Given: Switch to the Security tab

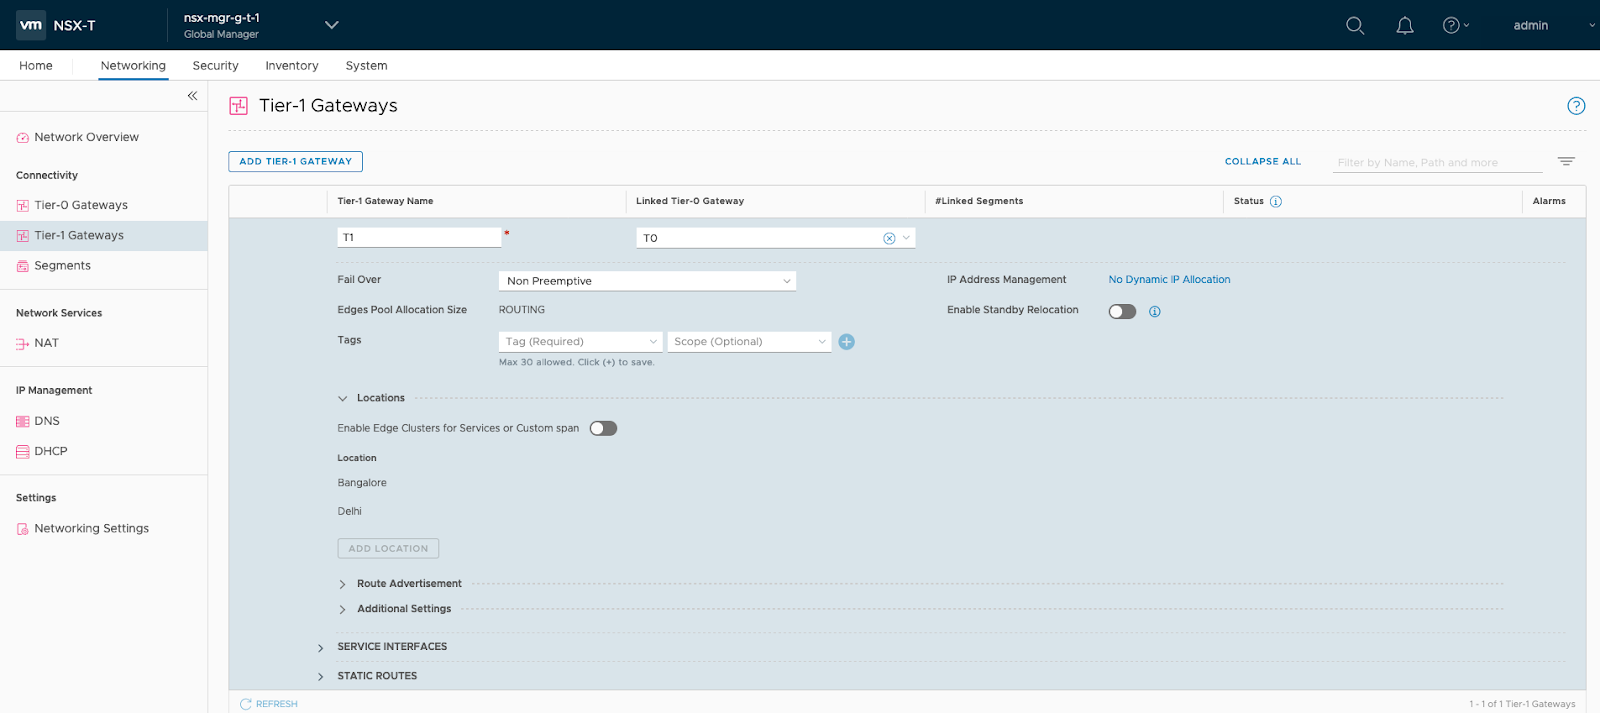Looking at the screenshot, I should (215, 66).
